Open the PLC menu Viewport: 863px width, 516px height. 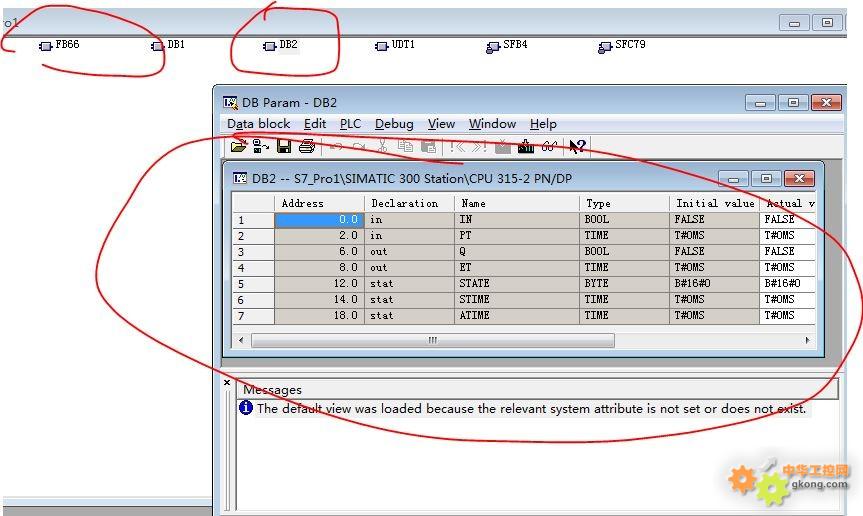pos(350,124)
